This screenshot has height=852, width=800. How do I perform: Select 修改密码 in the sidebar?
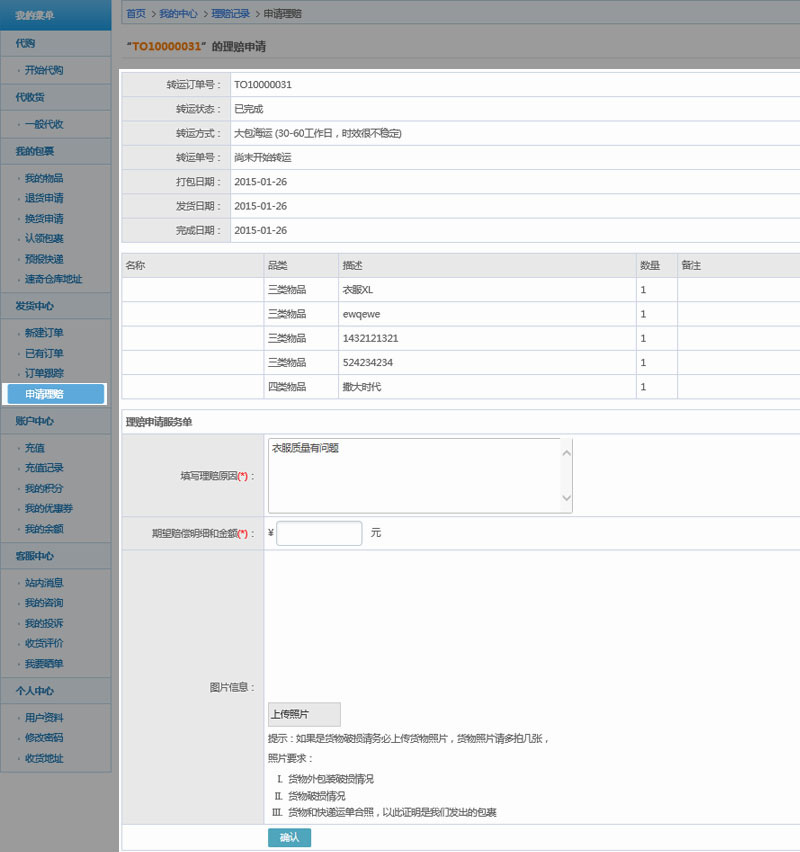click(x=44, y=738)
